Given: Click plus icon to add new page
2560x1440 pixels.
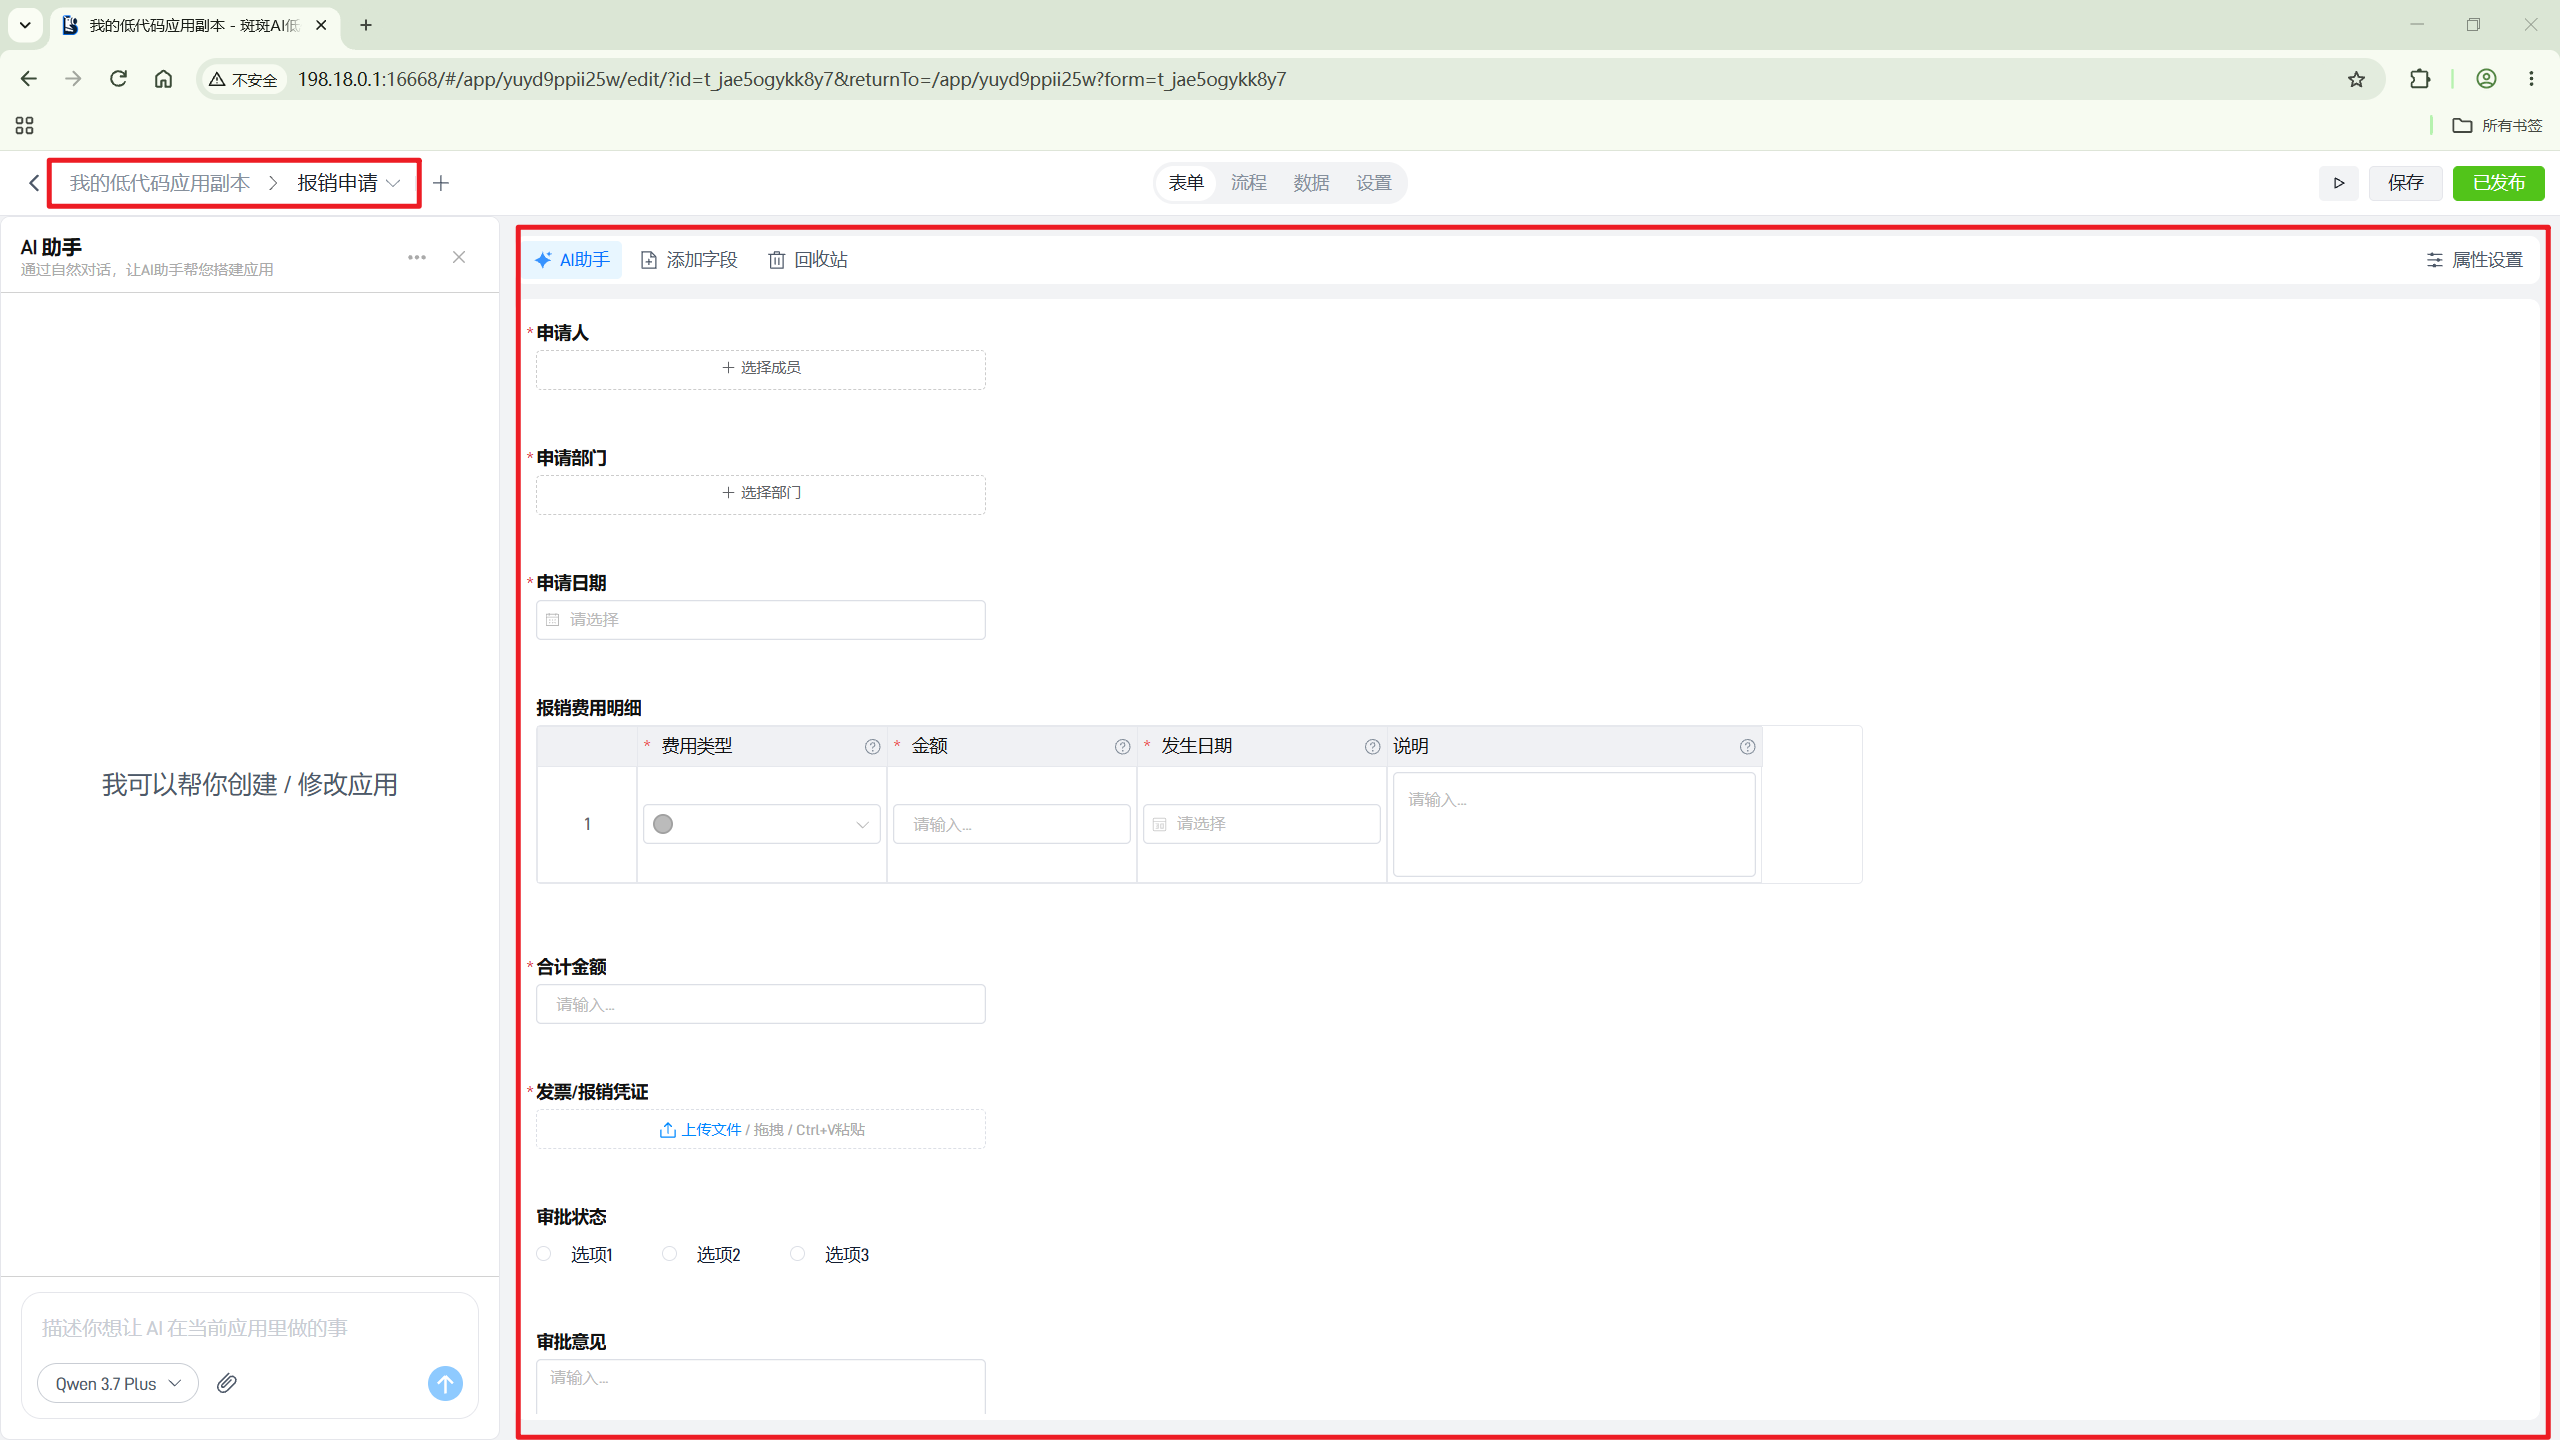Looking at the screenshot, I should (441, 183).
